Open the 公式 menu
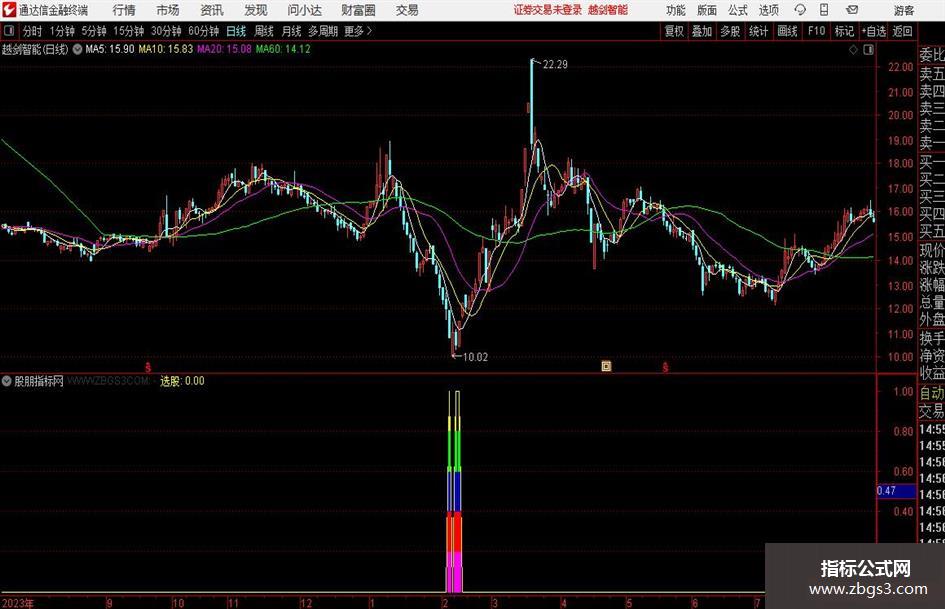 point(738,10)
